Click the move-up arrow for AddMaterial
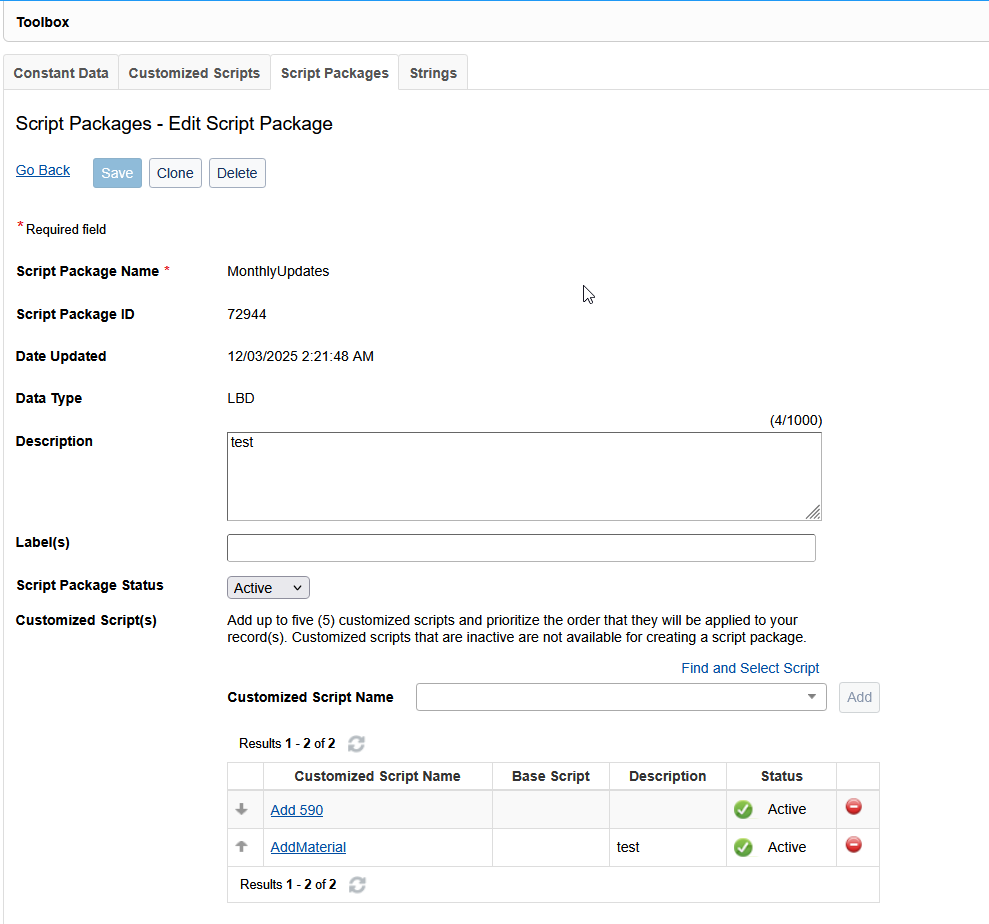Viewport: 989px width, 924px height. 241,846
